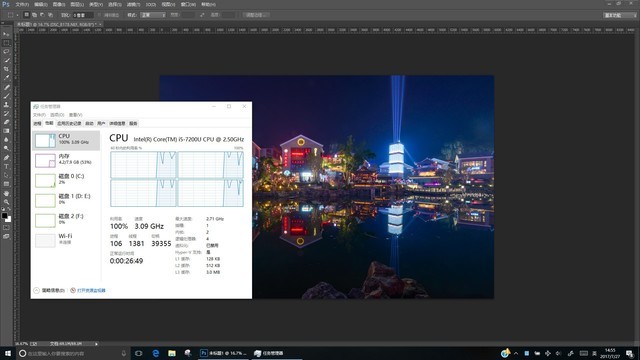The image size is (640, 360).
Task: Choose Add to Selection mode
Action: [x=34, y=15]
